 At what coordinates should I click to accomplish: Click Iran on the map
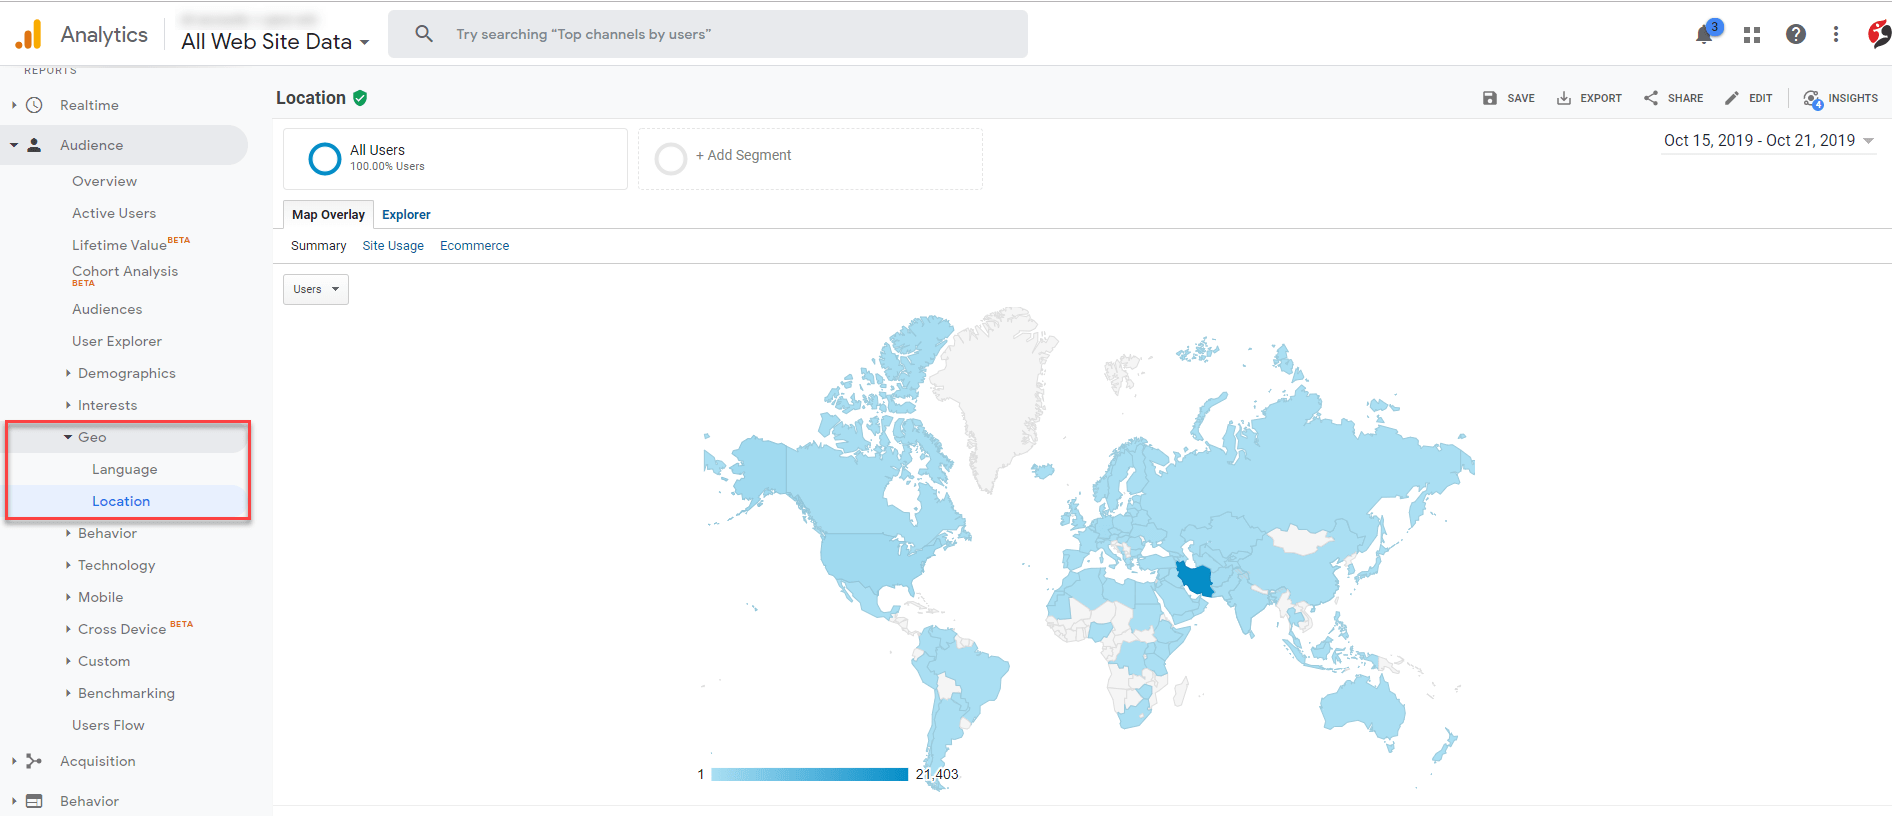pos(1195,578)
